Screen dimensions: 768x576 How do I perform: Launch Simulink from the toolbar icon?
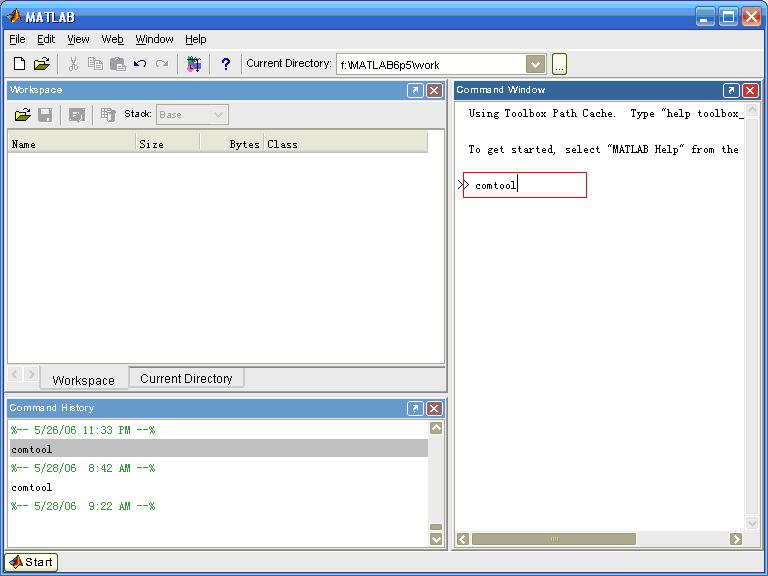click(194, 64)
